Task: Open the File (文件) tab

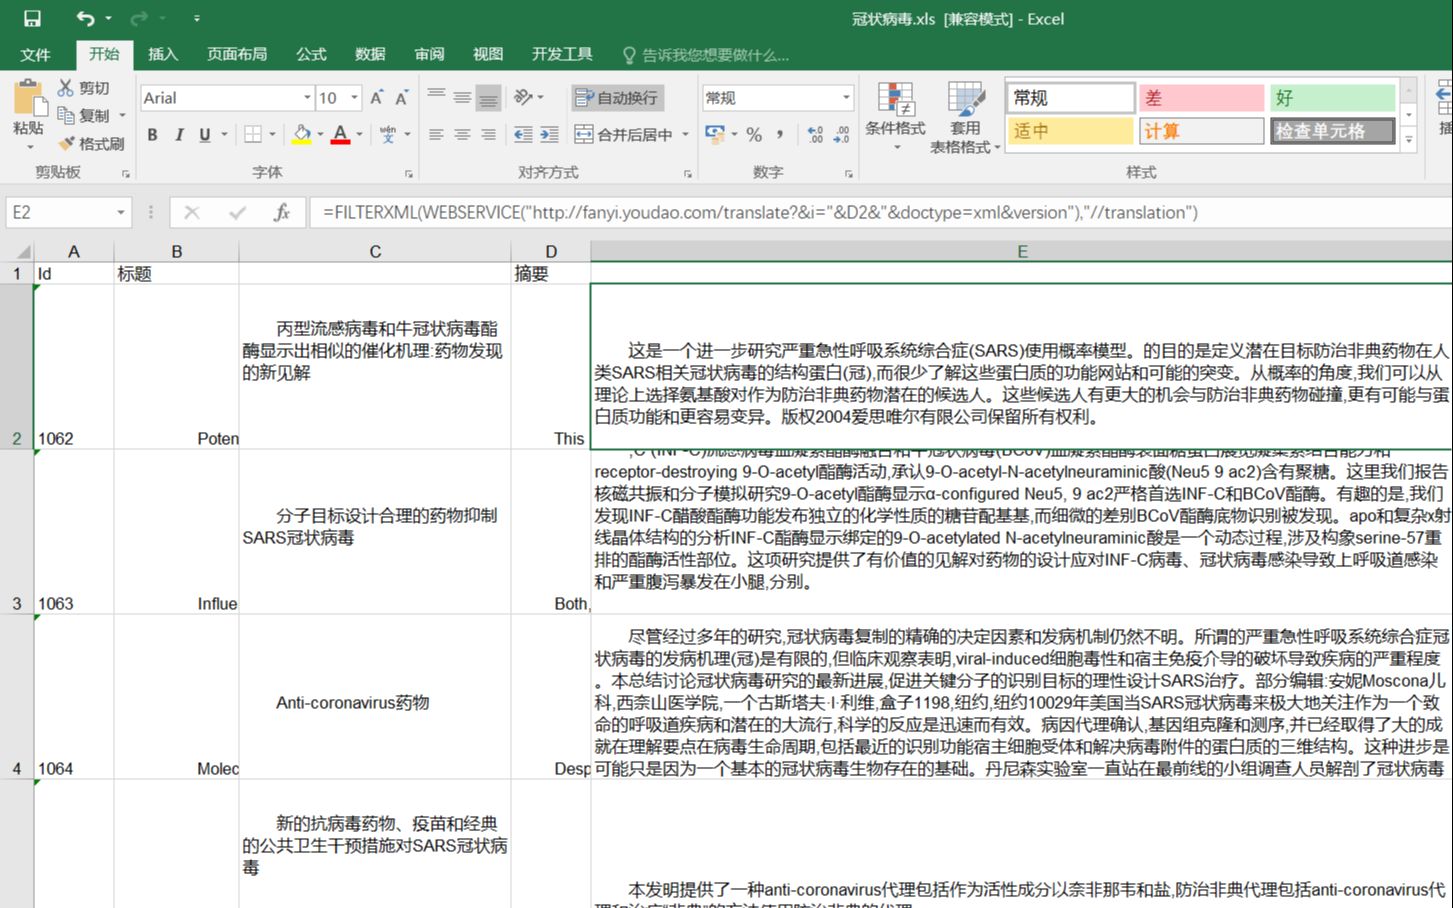Action: [35, 54]
